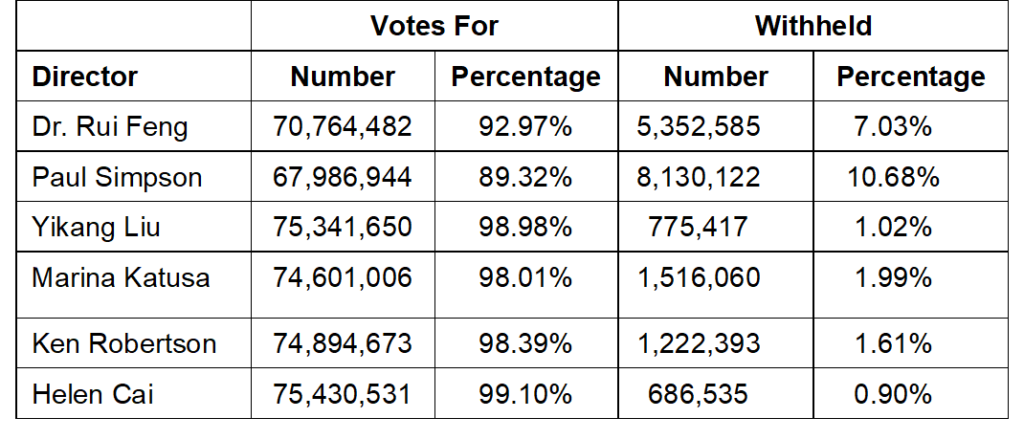This screenshot has width=1024, height=440.
Task: Click the 98.01% percentage cell
Action: (525, 277)
